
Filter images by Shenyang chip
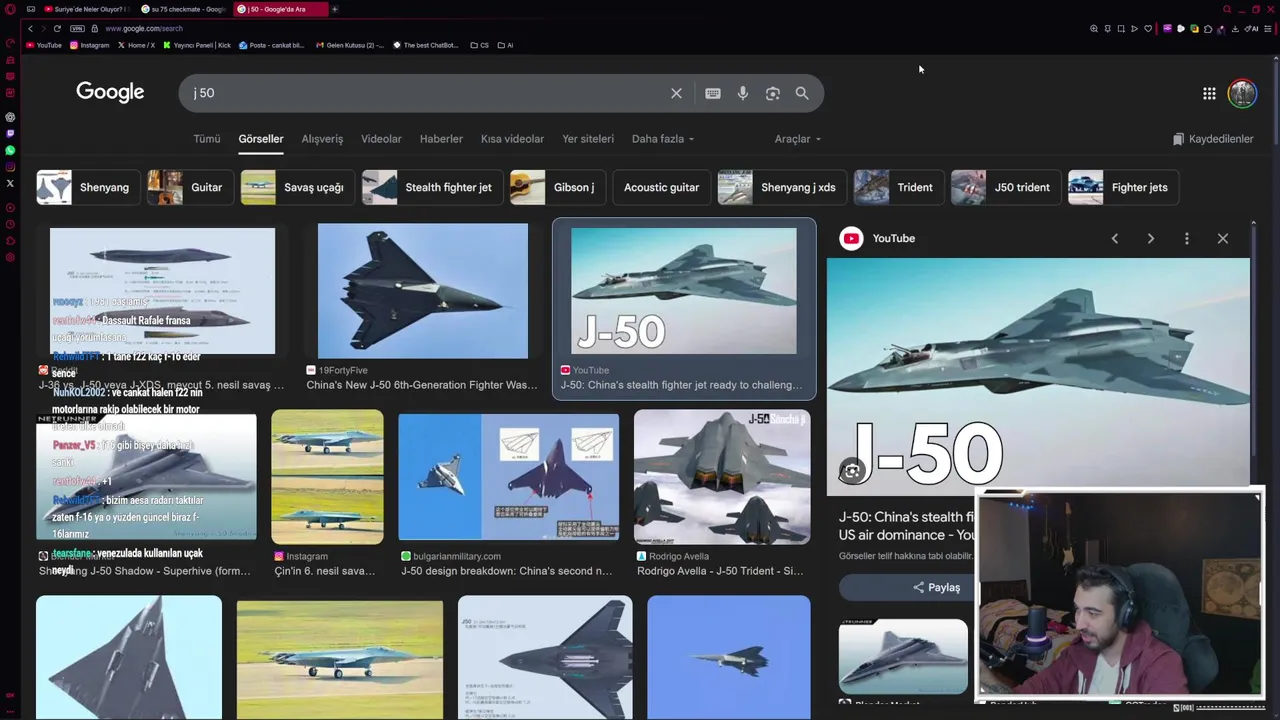click(88, 187)
